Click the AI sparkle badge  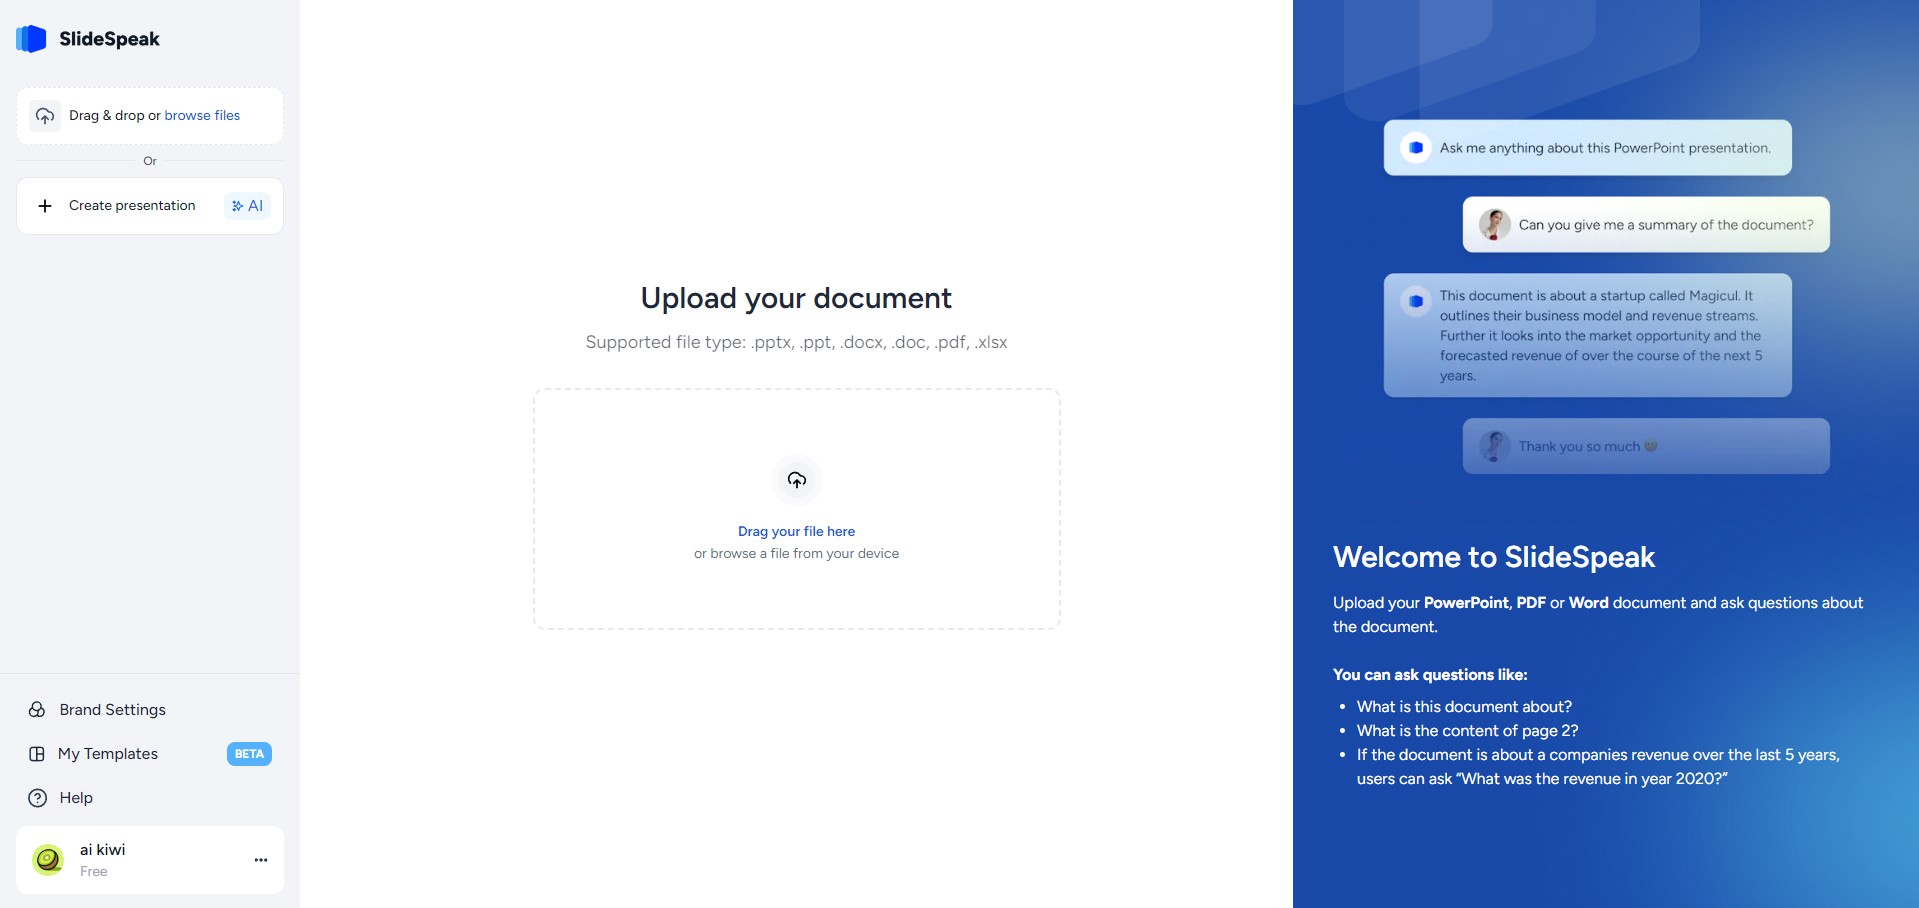[x=248, y=206]
